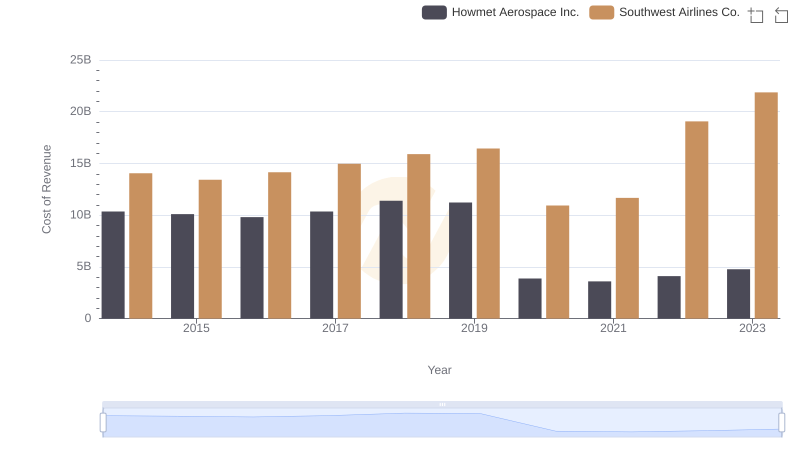Click the Southwest Airlines 2022 bar

(x=697, y=220)
